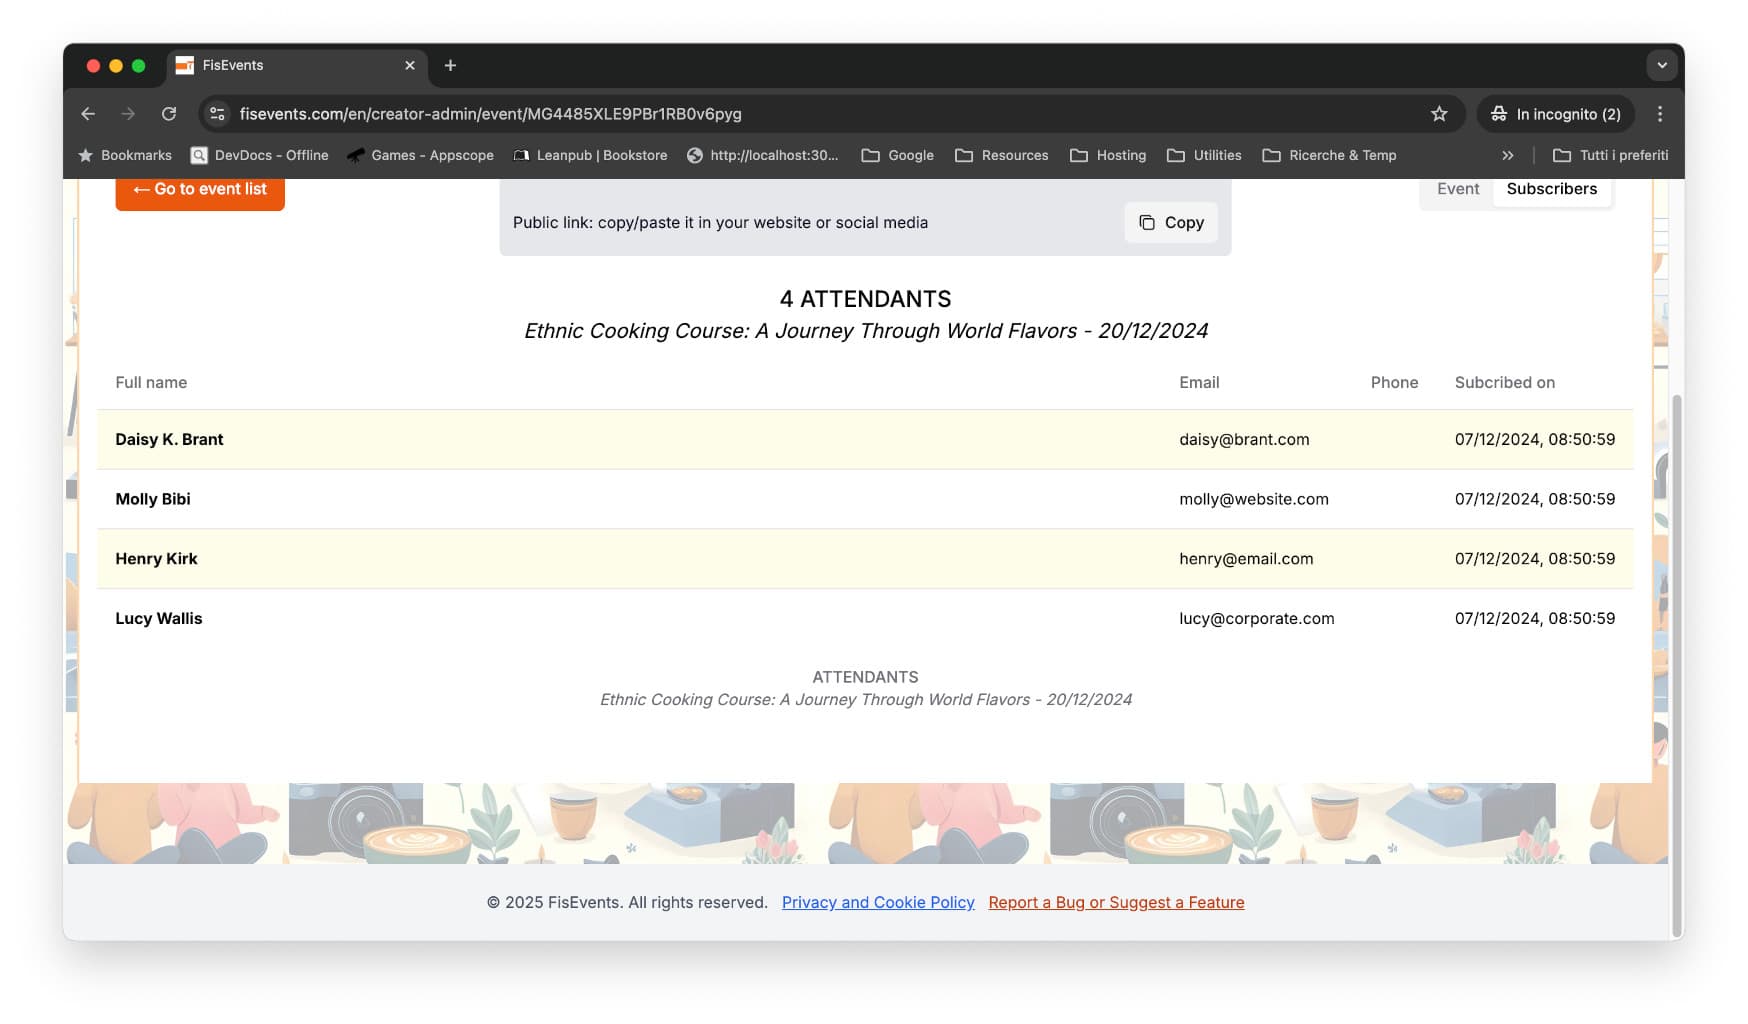Click email henry@email.com
The width and height of the screenshot is (1748, 1024).
(x=1246, y=559)
